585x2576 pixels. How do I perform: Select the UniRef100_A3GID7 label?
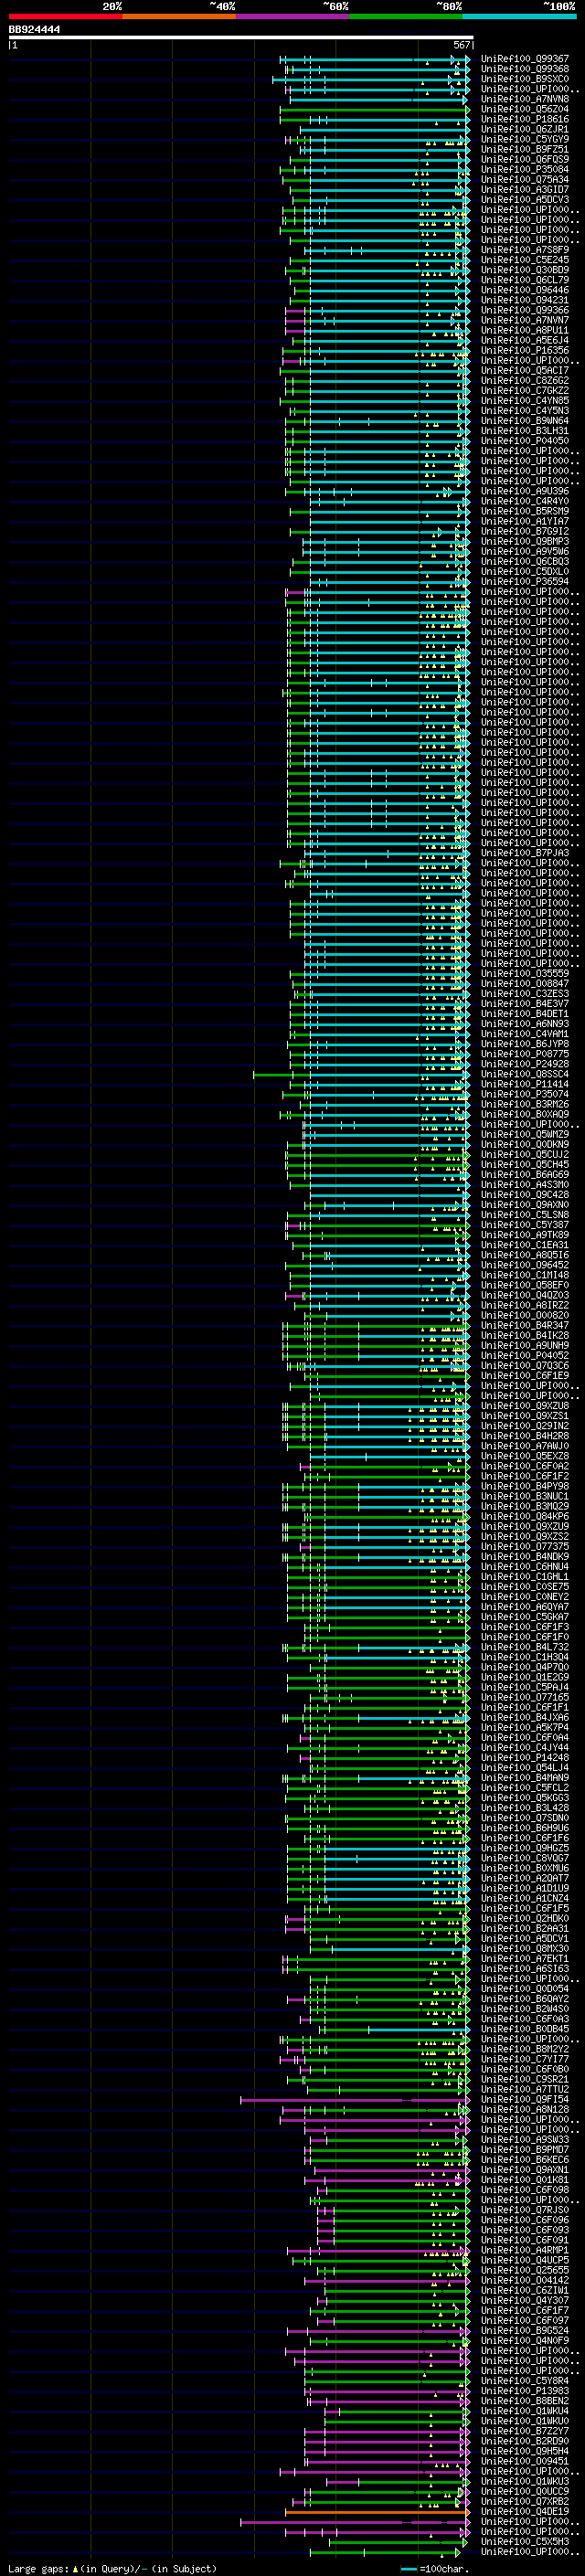(x=525, y=189)
